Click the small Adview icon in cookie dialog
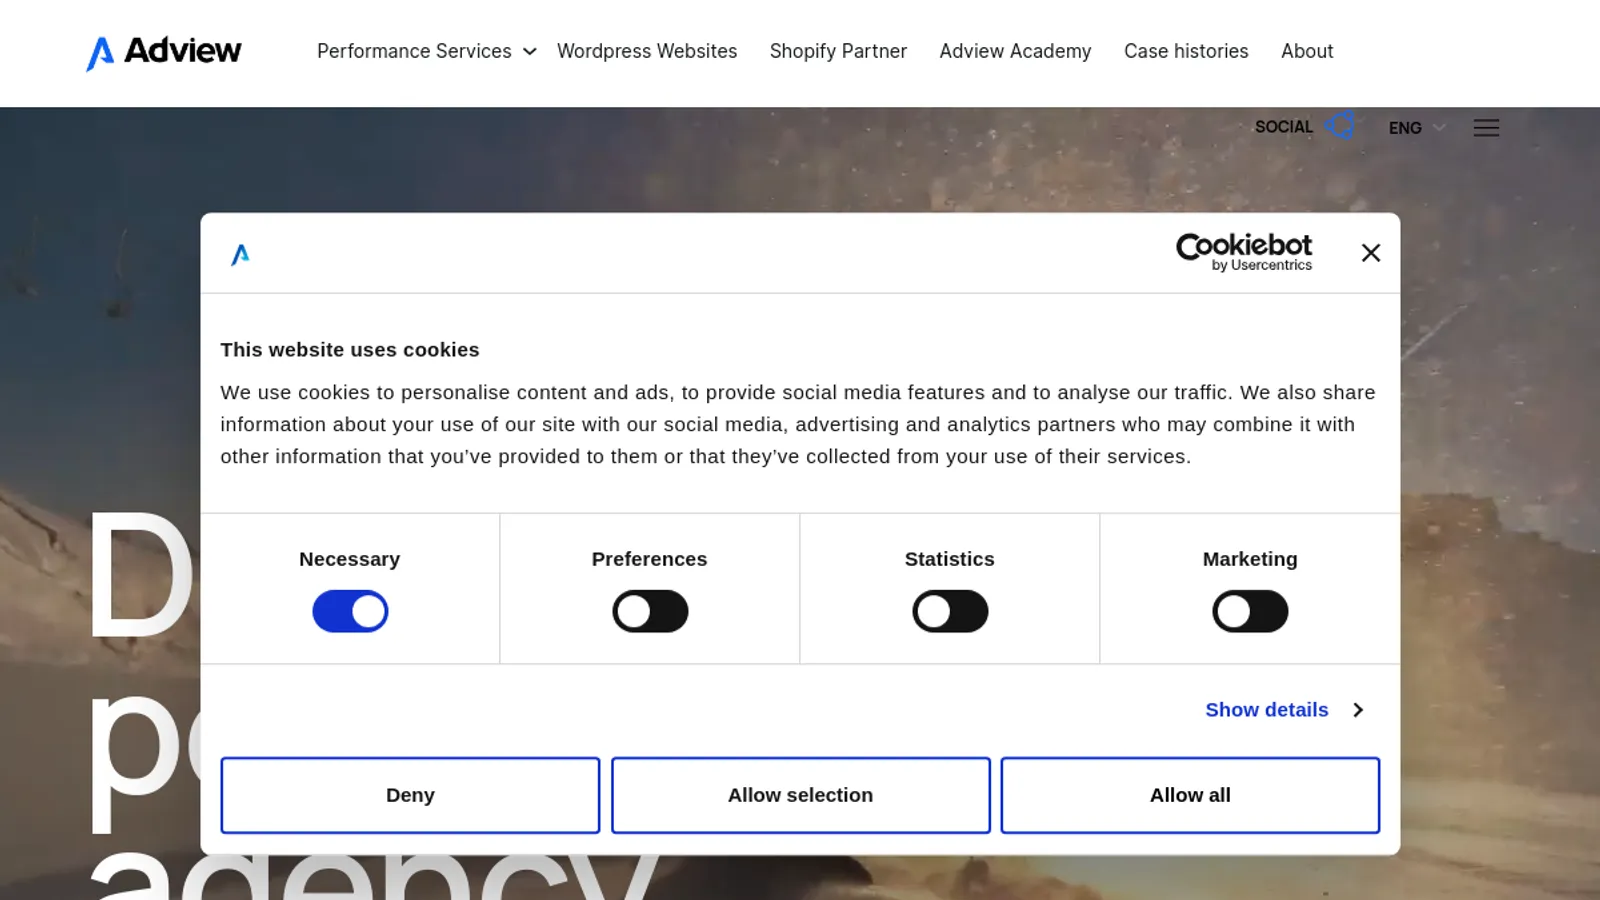Image resolution: width=1600 pixels, height=900 pixels. coord(240,254)
